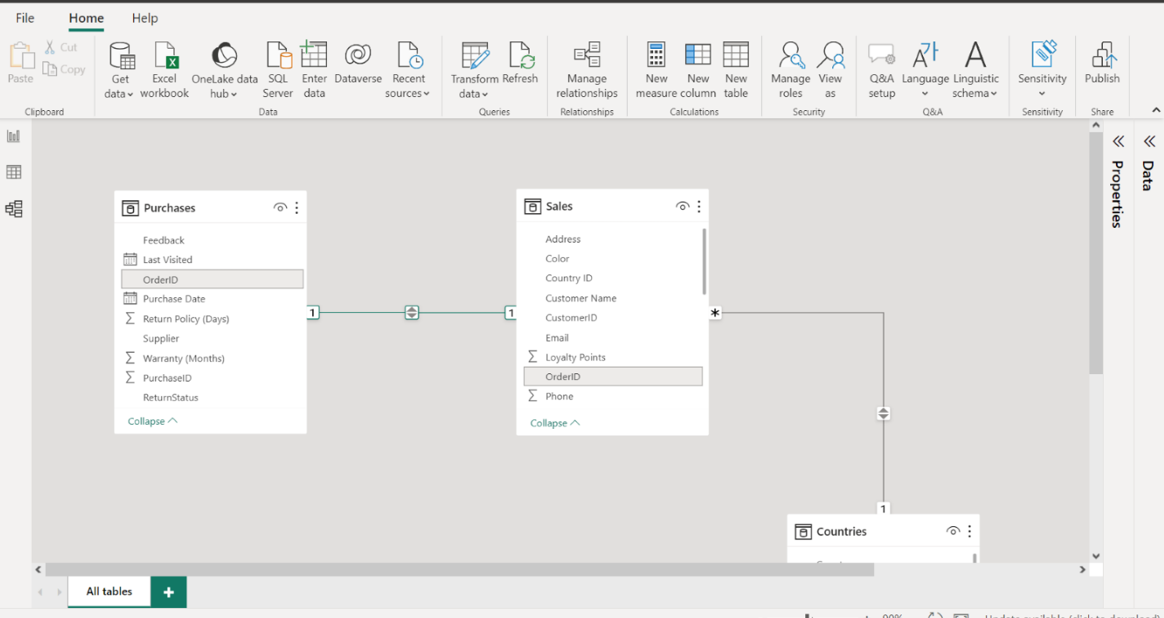Viewport: 1164px width, 618px height.
Task: Toggle visibility eye on Countries table
Action: click(x=953, y=532)
